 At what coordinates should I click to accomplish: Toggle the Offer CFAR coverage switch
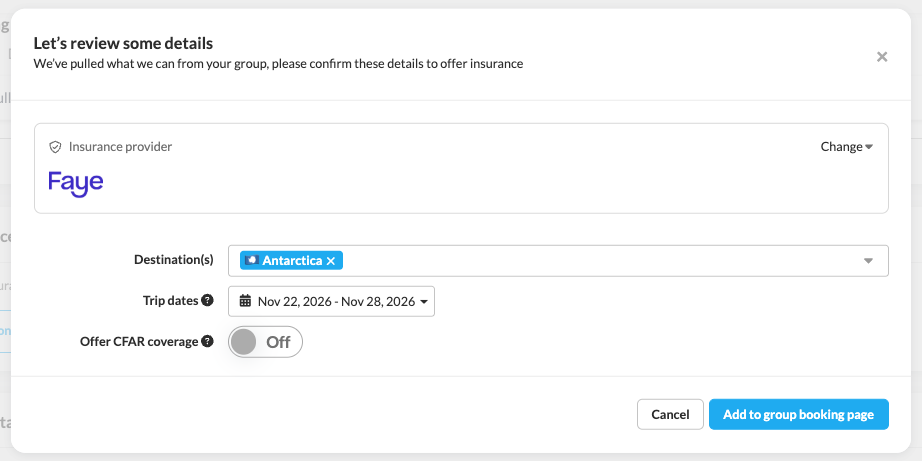tap(265, 342)
